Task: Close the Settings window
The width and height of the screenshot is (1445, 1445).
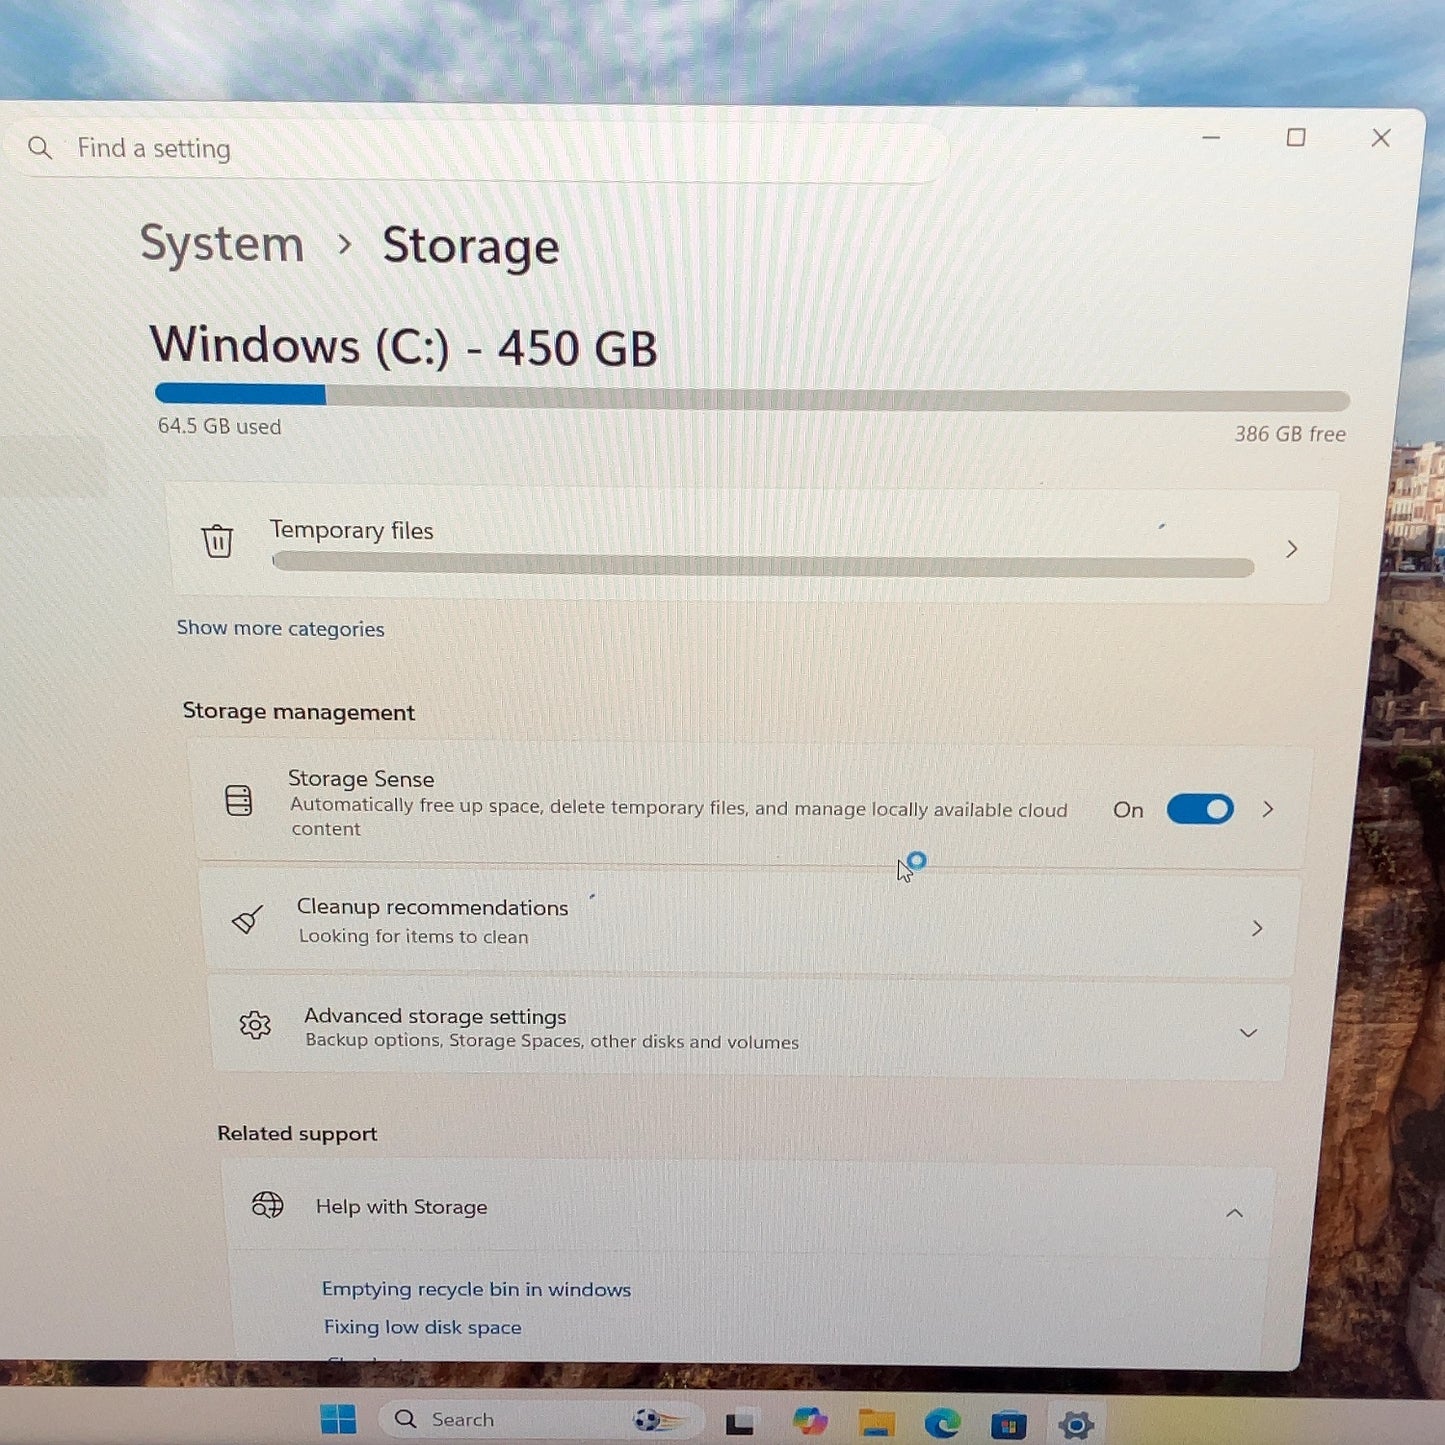Action: click(1381, 138)
